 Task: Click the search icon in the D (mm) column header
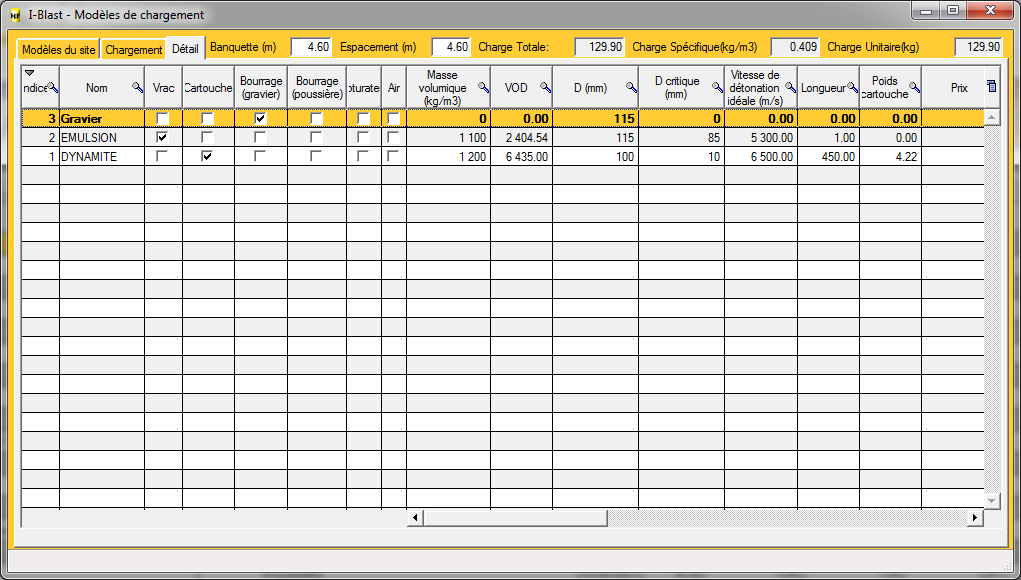click(x=631, y=88)
